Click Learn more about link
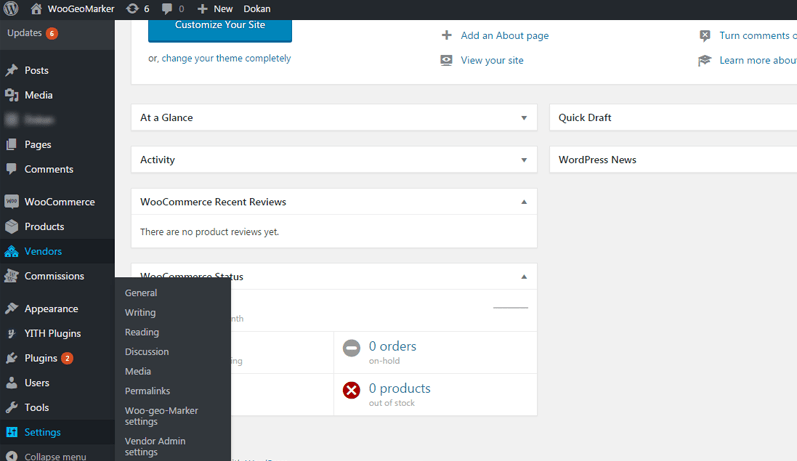Screen dimensions: 797x461 click(x=758, y=60)
